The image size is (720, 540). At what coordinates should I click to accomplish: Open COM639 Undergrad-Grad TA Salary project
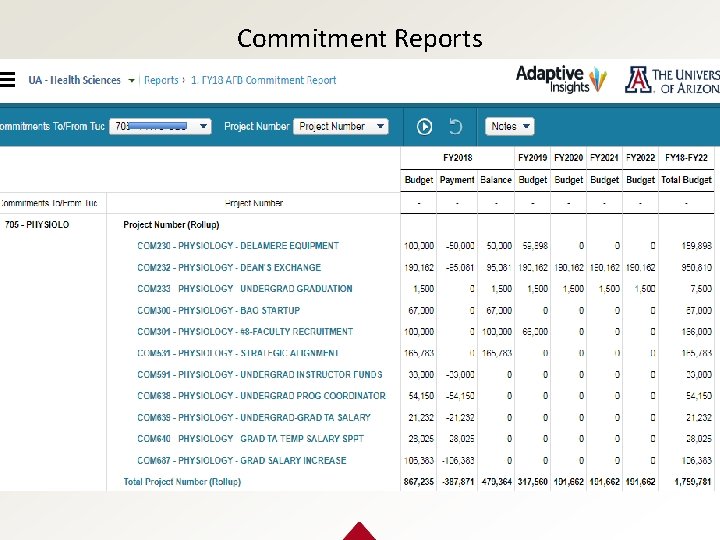pos(254,417)
